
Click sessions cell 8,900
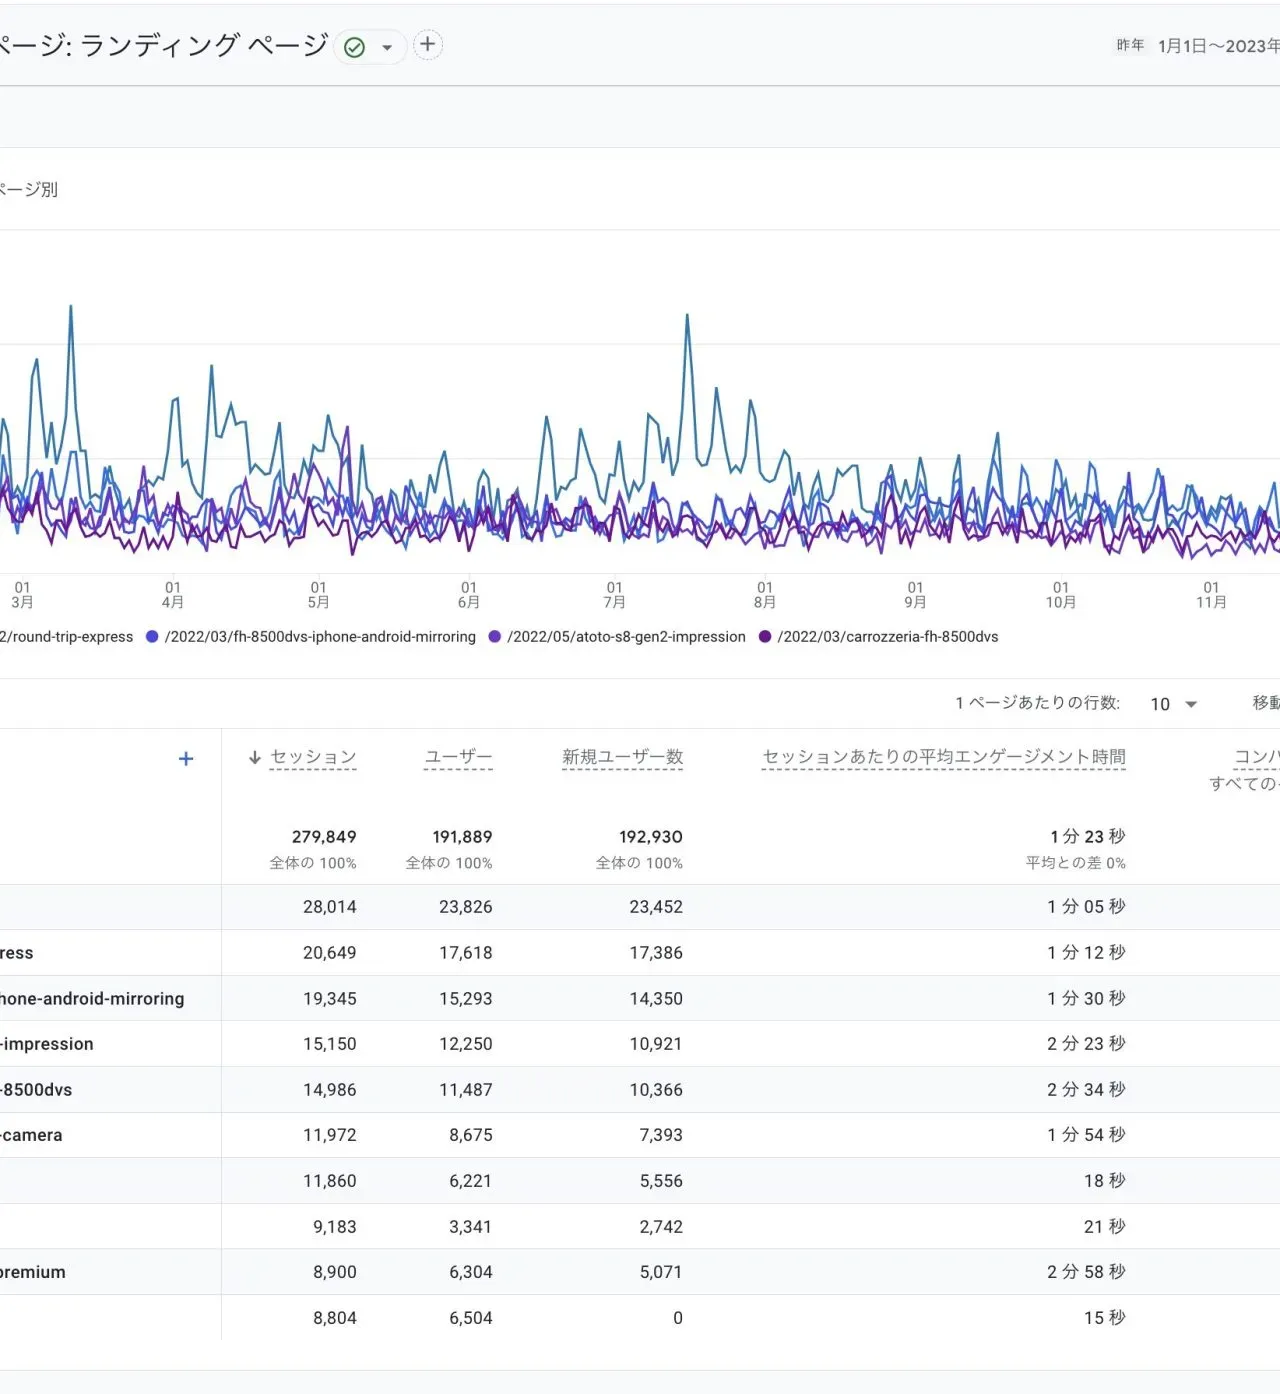(335, 1272)
